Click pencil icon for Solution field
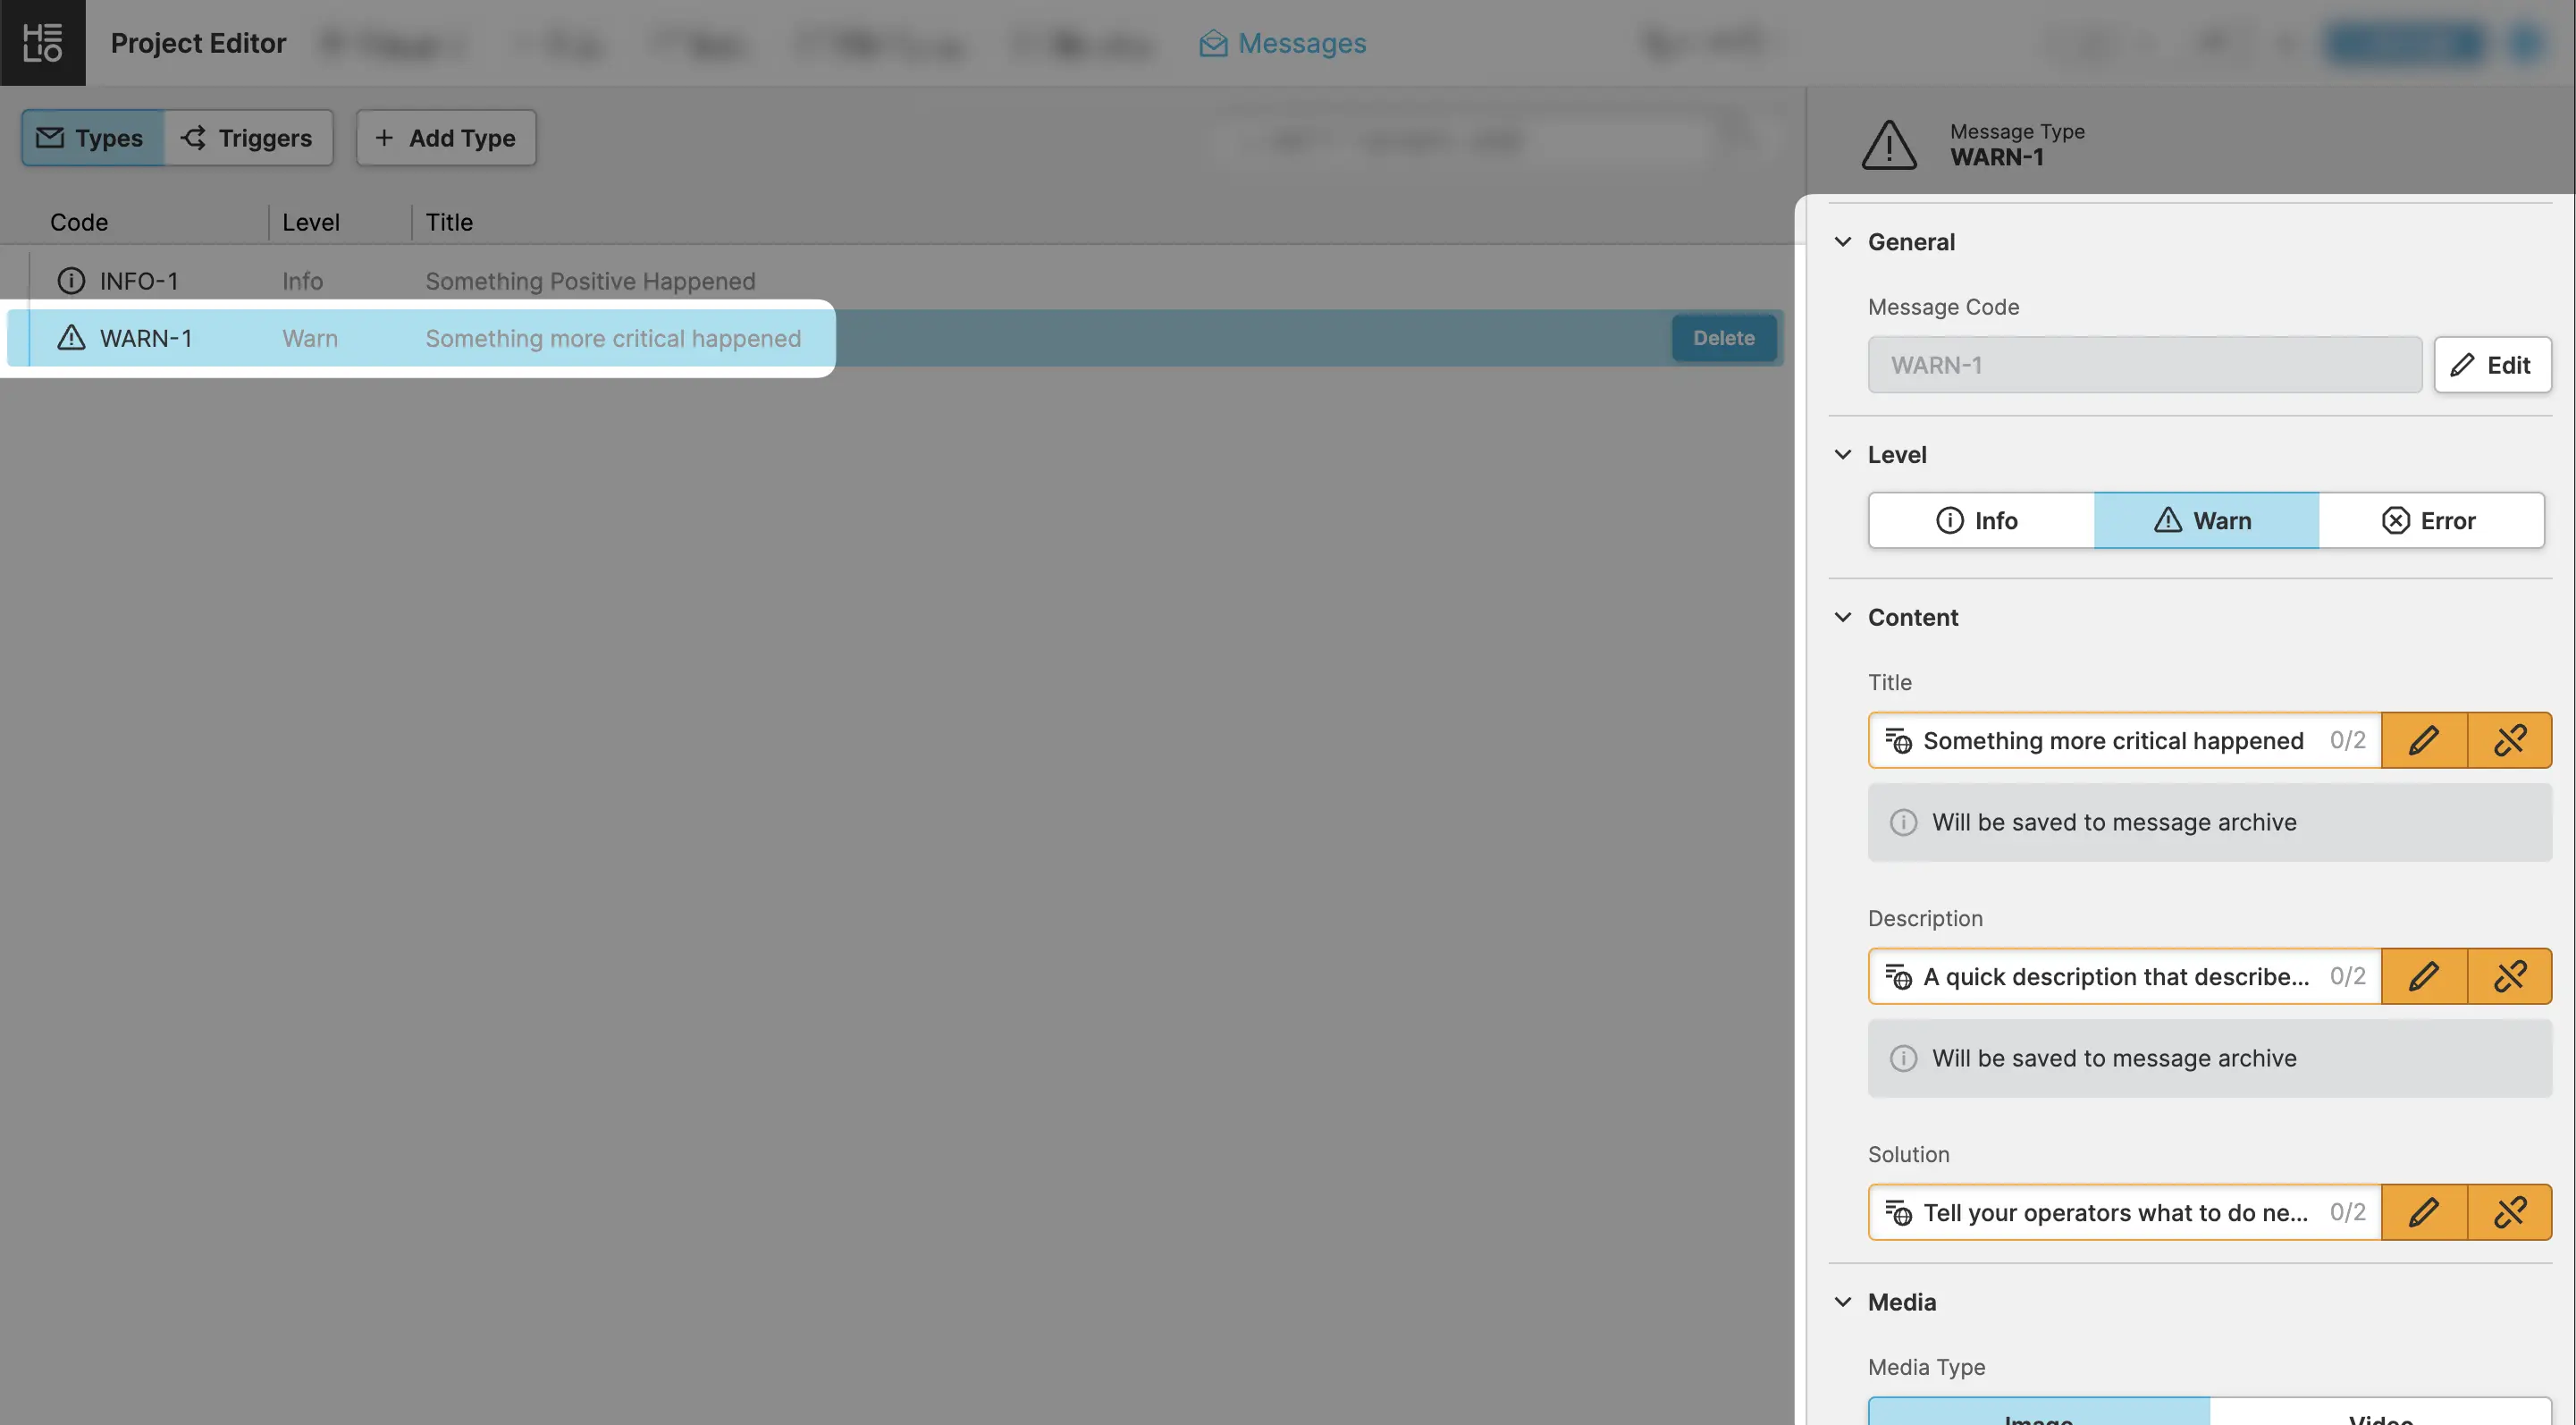The width and height of the screenshot is (2576, 1425). pyautogui.click(x=2423, y=1212)
